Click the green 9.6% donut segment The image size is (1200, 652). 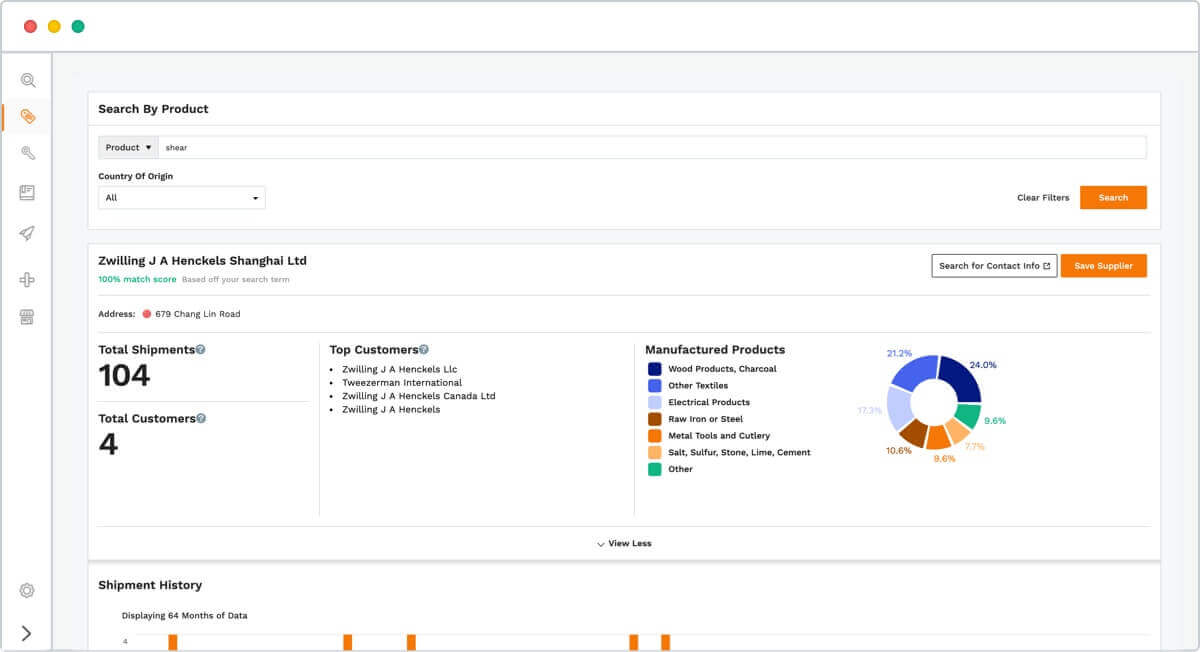pos(967,416)
